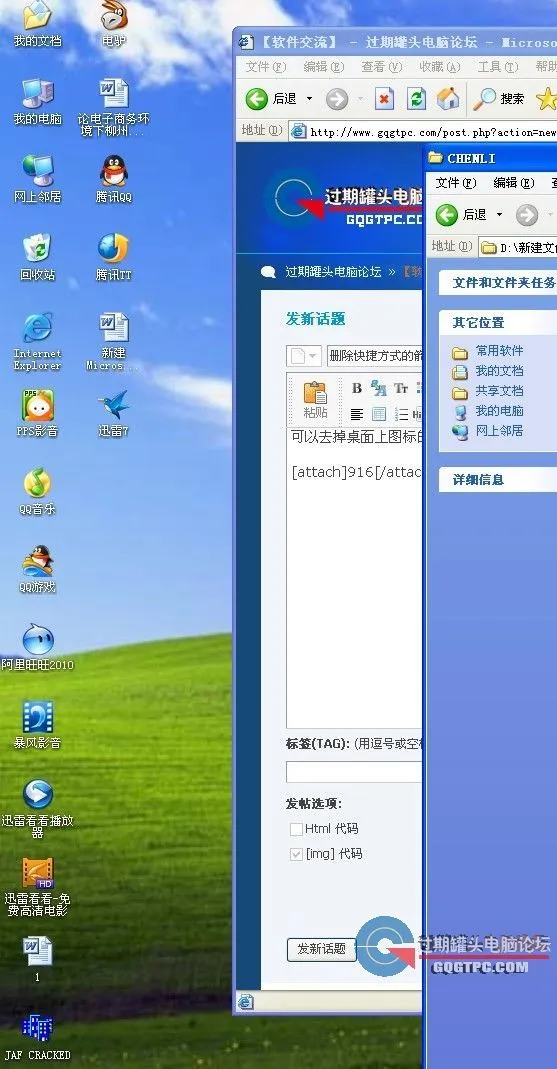557x1069 pixels.
Task: Open the 共享文档 link in 其它位置
Action: click(499, 391)
